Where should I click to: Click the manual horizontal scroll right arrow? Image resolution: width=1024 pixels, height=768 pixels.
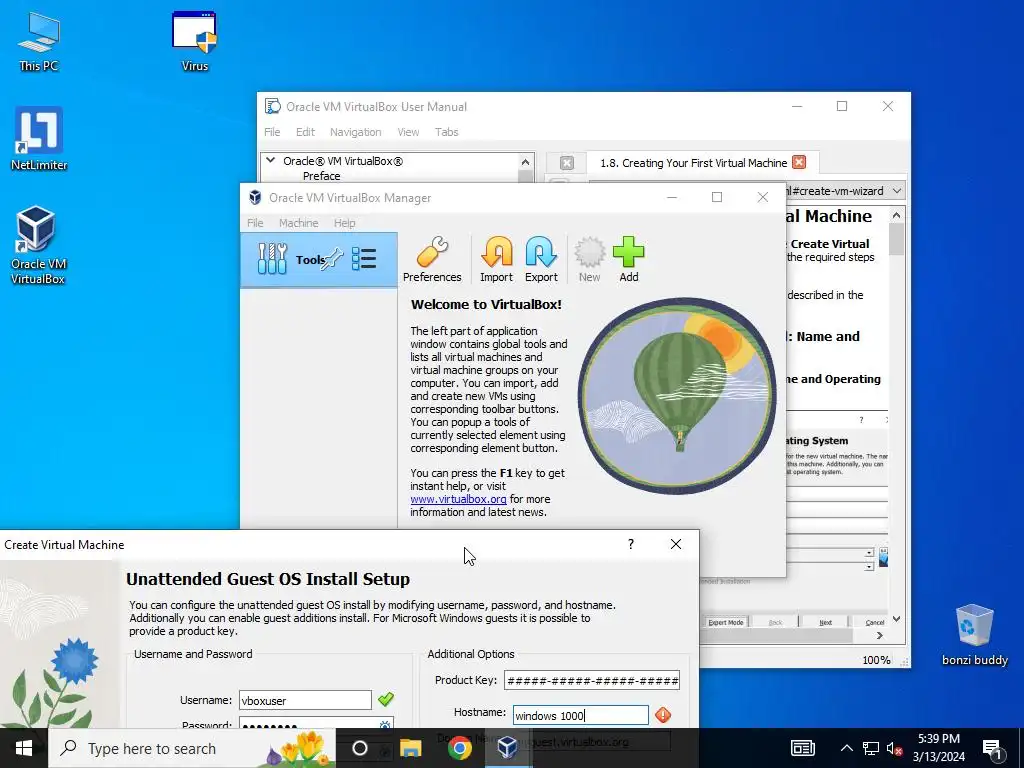click(880, 635)
